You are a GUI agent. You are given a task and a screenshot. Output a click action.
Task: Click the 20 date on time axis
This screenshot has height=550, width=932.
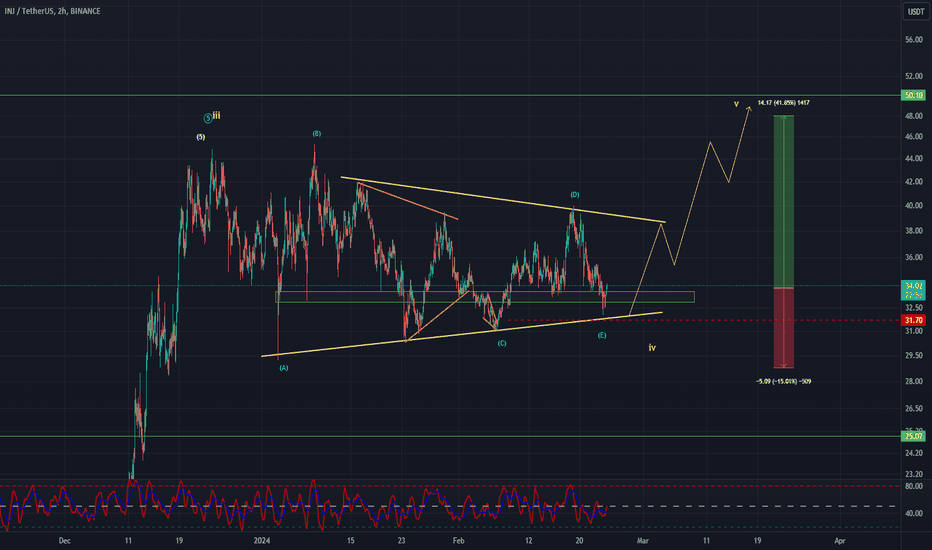pyautogui.click(x=580, y=540)
